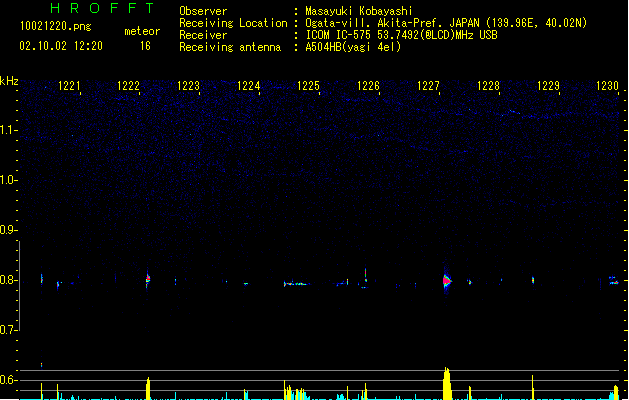Click the 'meteor' label text
The image size is (629, 400).
[142, 31]
